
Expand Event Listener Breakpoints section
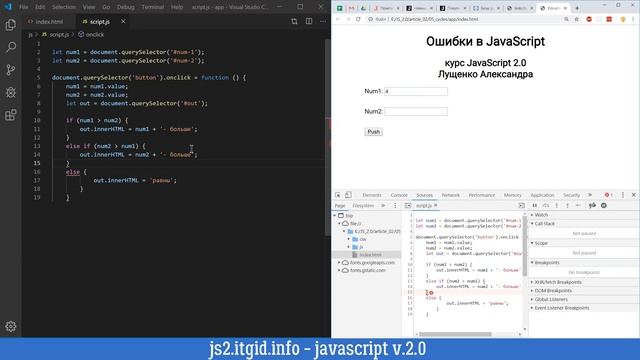tap(584, 308)
